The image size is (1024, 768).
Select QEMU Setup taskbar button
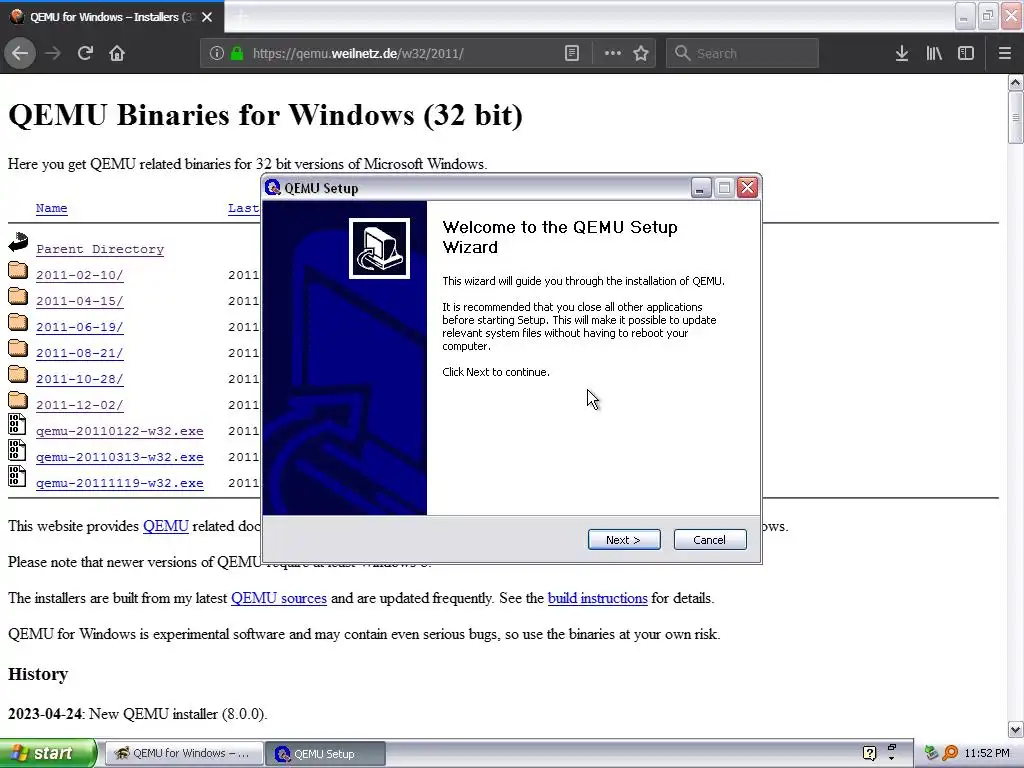click(327, 754)
